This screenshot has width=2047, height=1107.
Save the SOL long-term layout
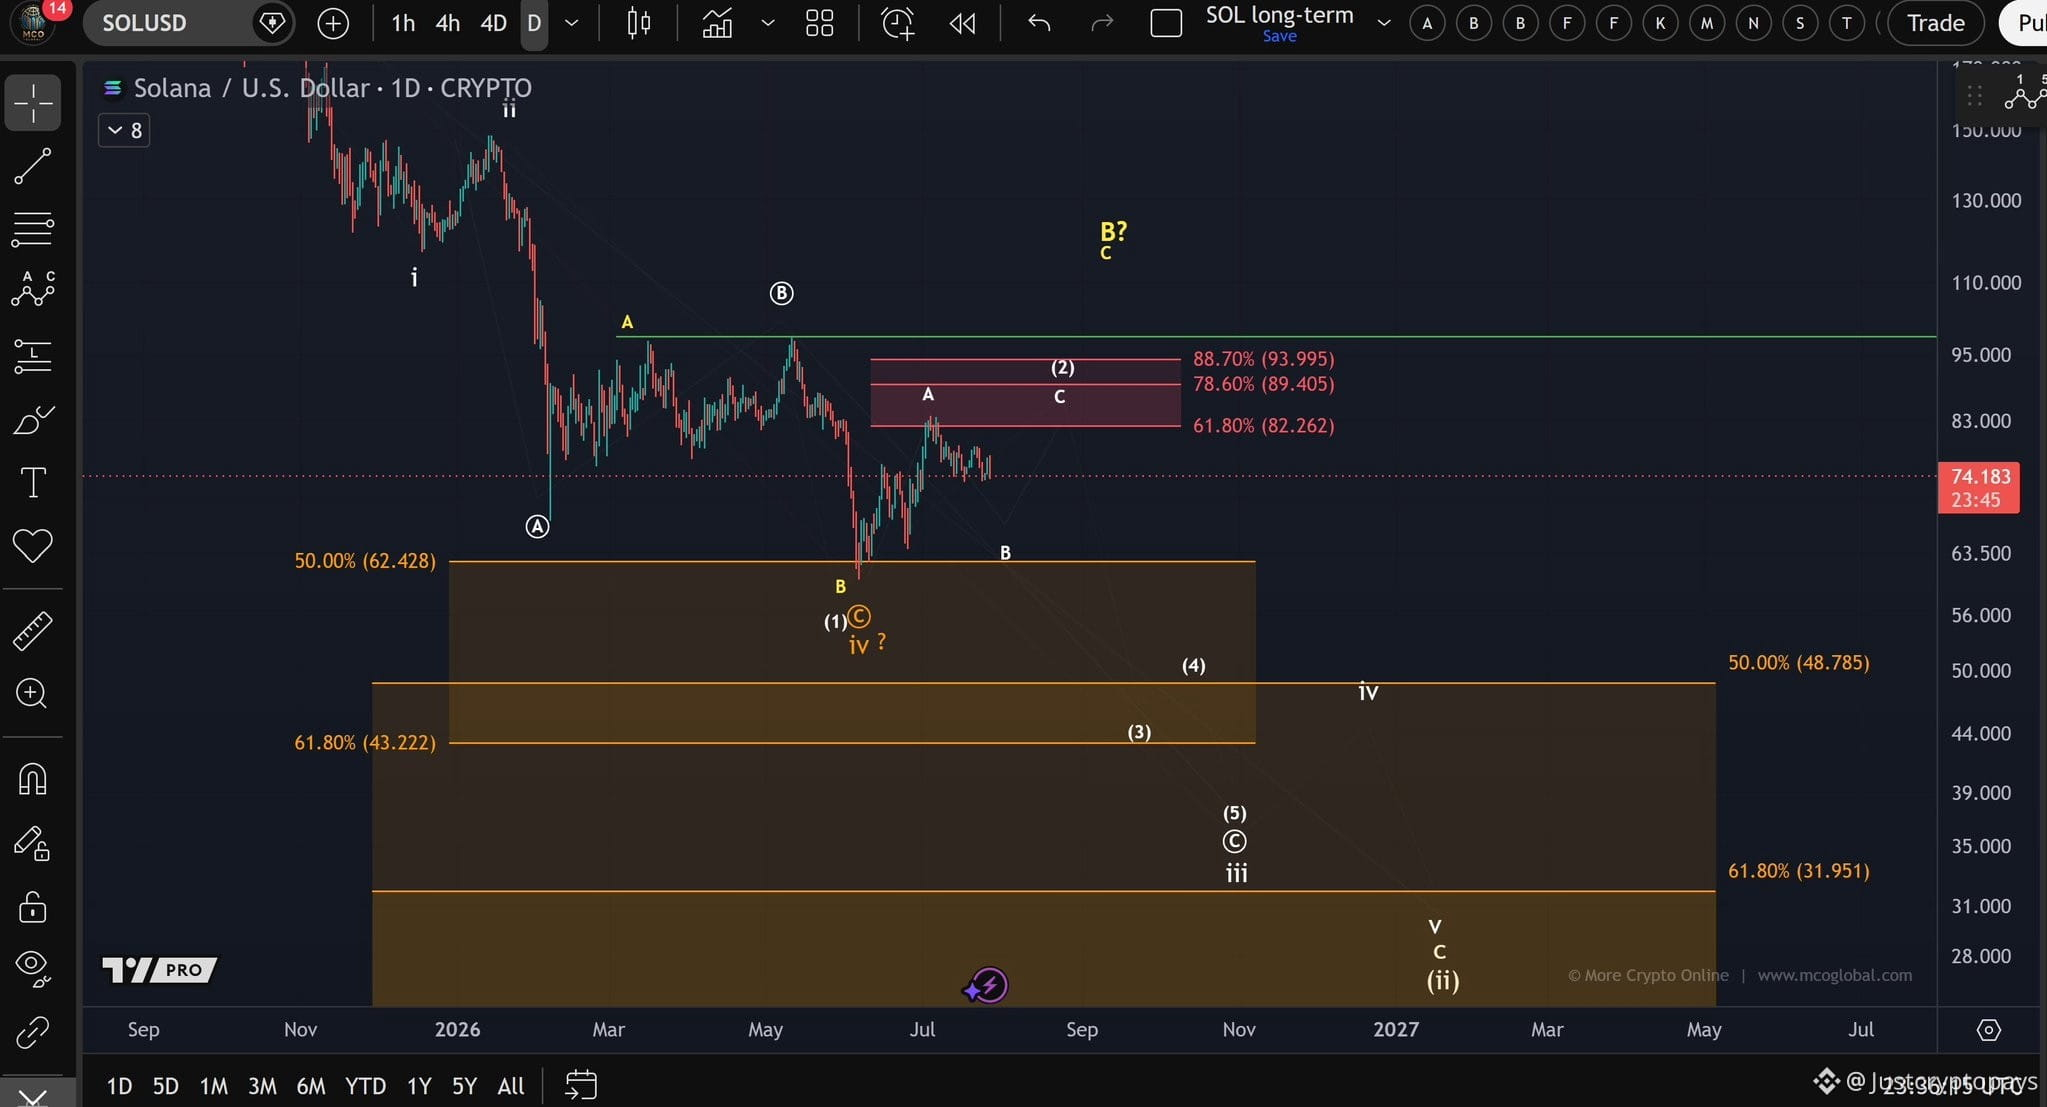1279,37
